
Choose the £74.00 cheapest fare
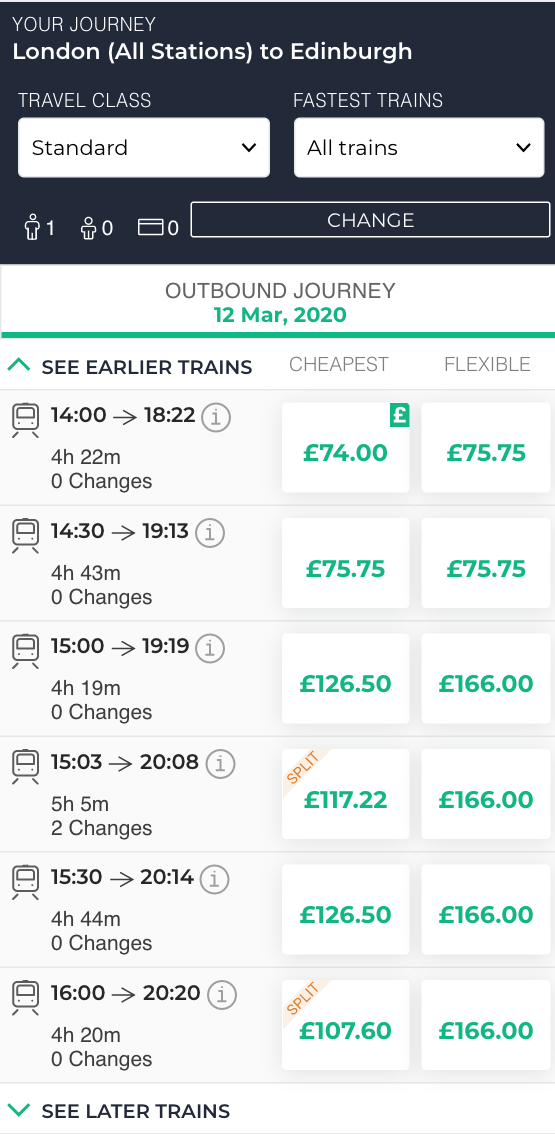click(345, 448)
